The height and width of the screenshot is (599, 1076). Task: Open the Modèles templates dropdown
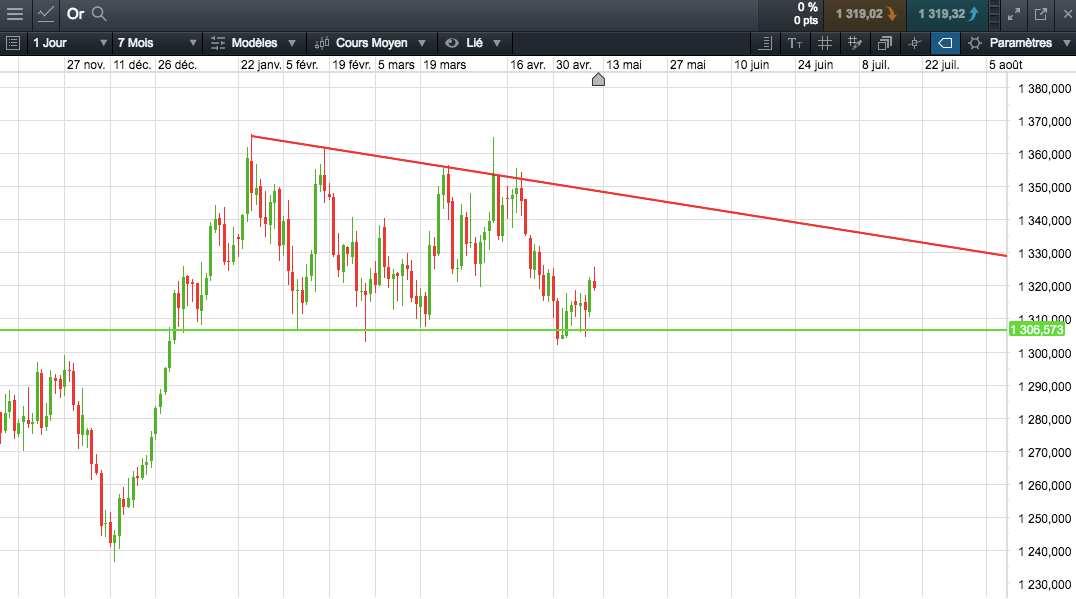[x=254, y=43]
